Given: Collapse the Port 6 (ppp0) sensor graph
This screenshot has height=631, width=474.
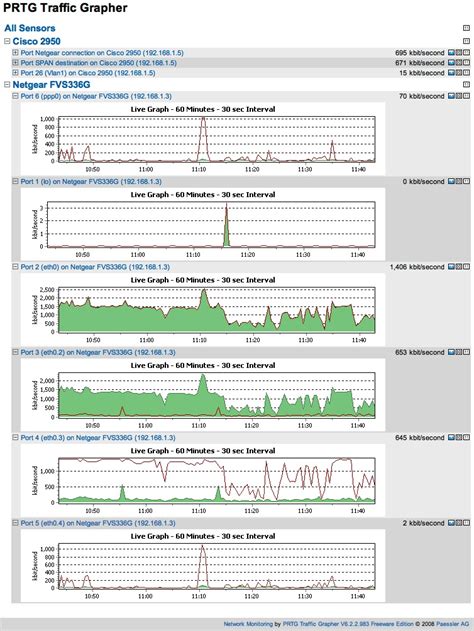Looking at the screenshot, I should [15, 96].
